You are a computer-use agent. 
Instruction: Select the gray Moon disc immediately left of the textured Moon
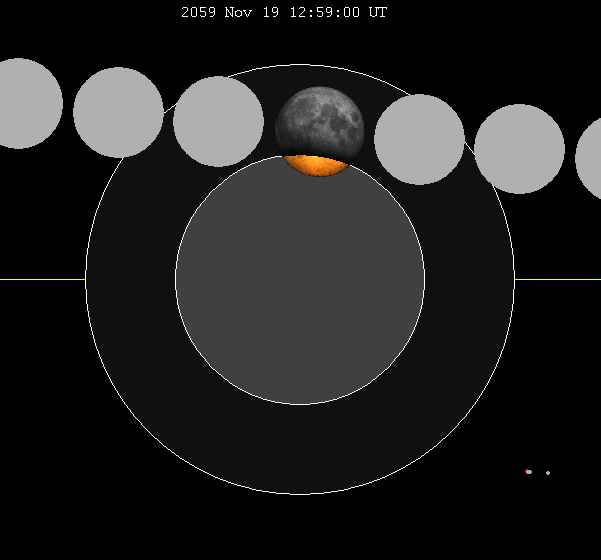tap(218, 121)
